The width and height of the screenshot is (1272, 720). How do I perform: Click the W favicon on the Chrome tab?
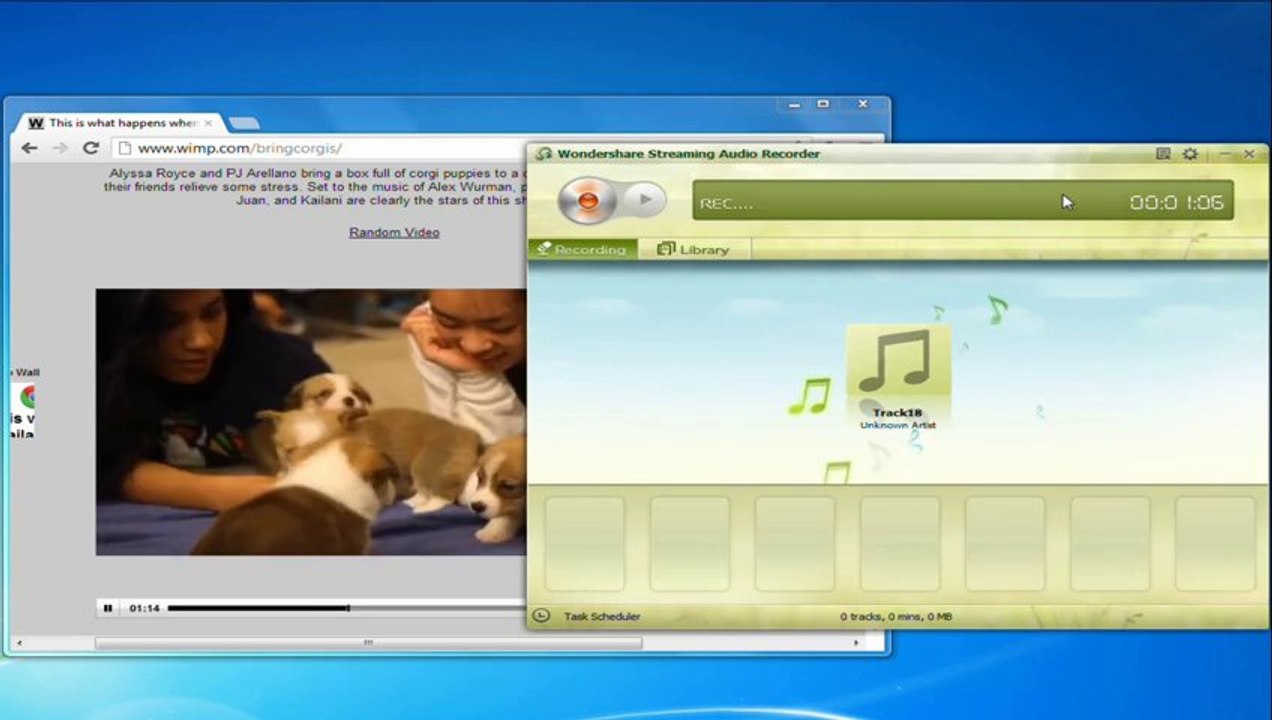pyautogui.click(x=36, y=123)
